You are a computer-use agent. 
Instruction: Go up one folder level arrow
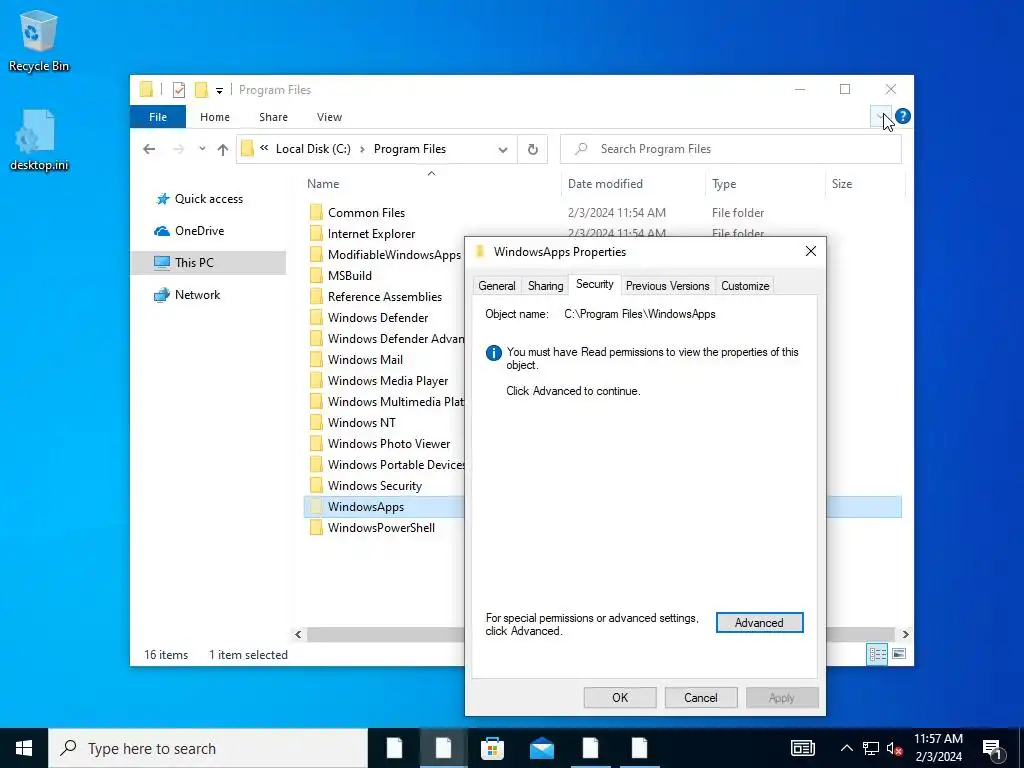(x=223, y=150)
